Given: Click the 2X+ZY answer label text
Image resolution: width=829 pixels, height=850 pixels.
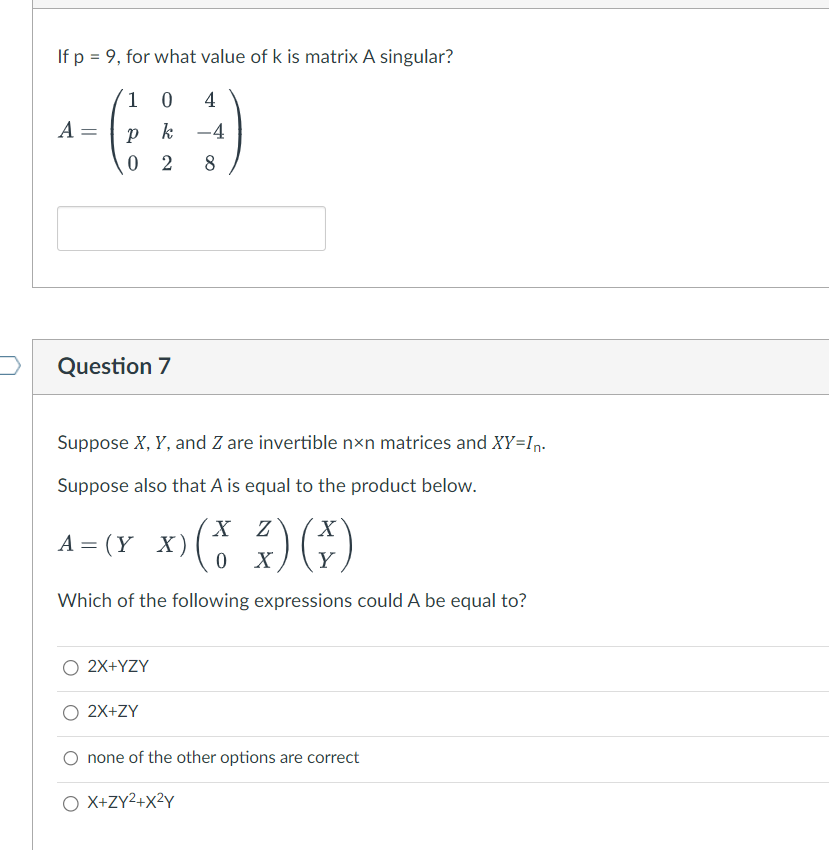Looking at the screenshot, I should point(111,712).
